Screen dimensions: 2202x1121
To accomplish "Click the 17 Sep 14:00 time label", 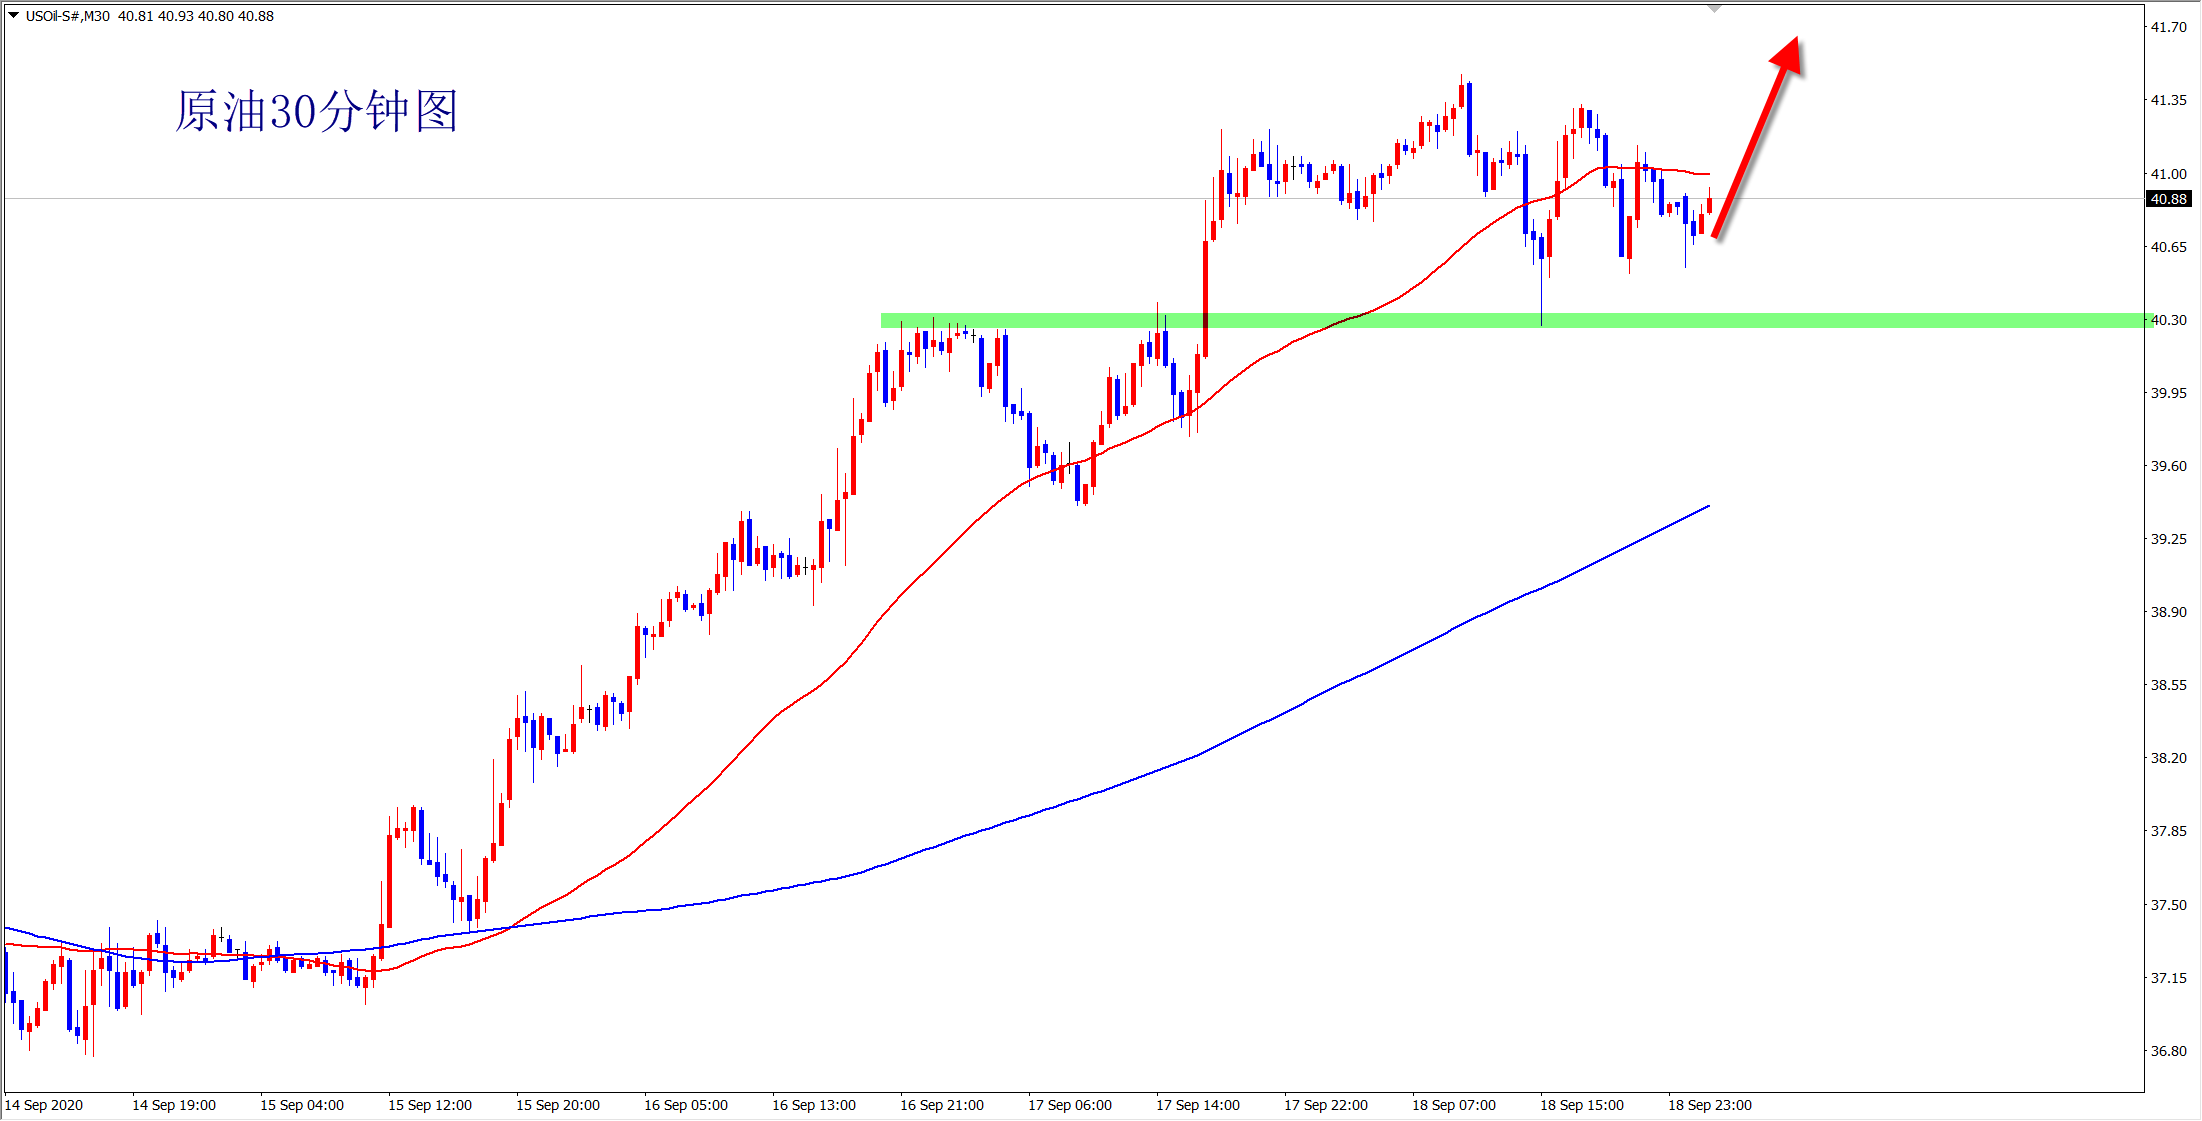I will [x=1197, y=1105].
